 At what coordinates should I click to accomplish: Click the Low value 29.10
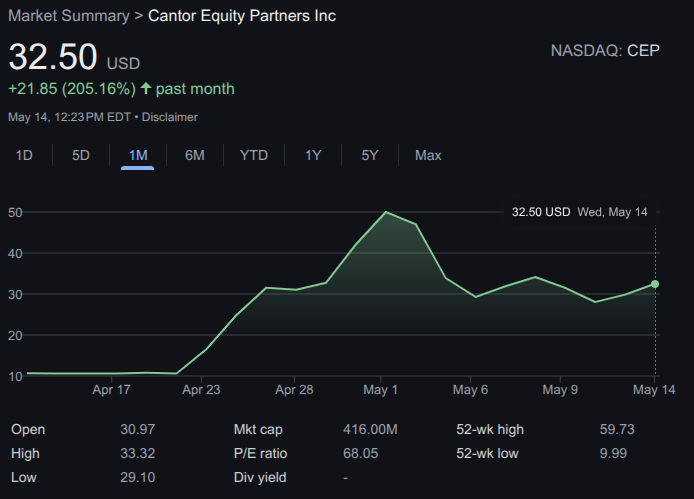pyautogui.click(x=138, y=477)
